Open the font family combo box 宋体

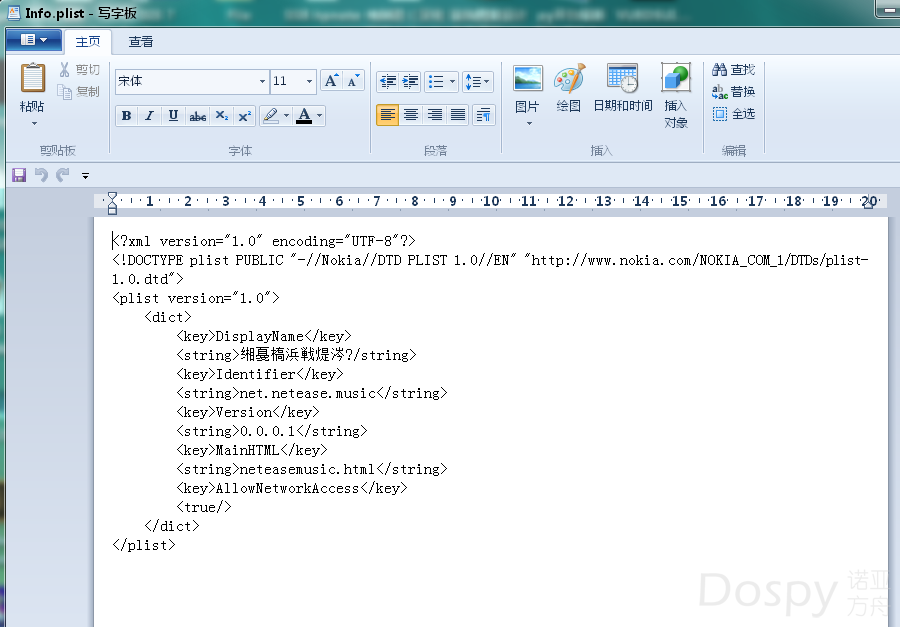point(192,82)
